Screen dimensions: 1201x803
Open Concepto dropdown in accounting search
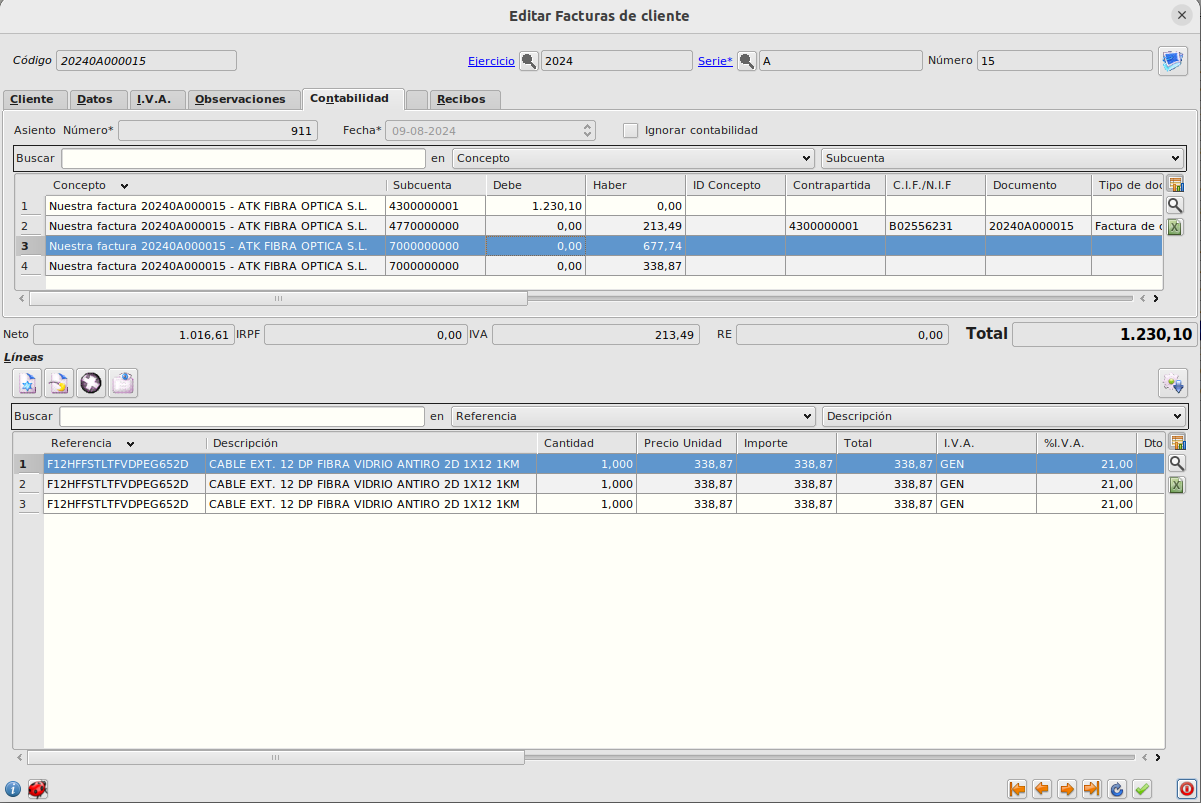point(633,158)
